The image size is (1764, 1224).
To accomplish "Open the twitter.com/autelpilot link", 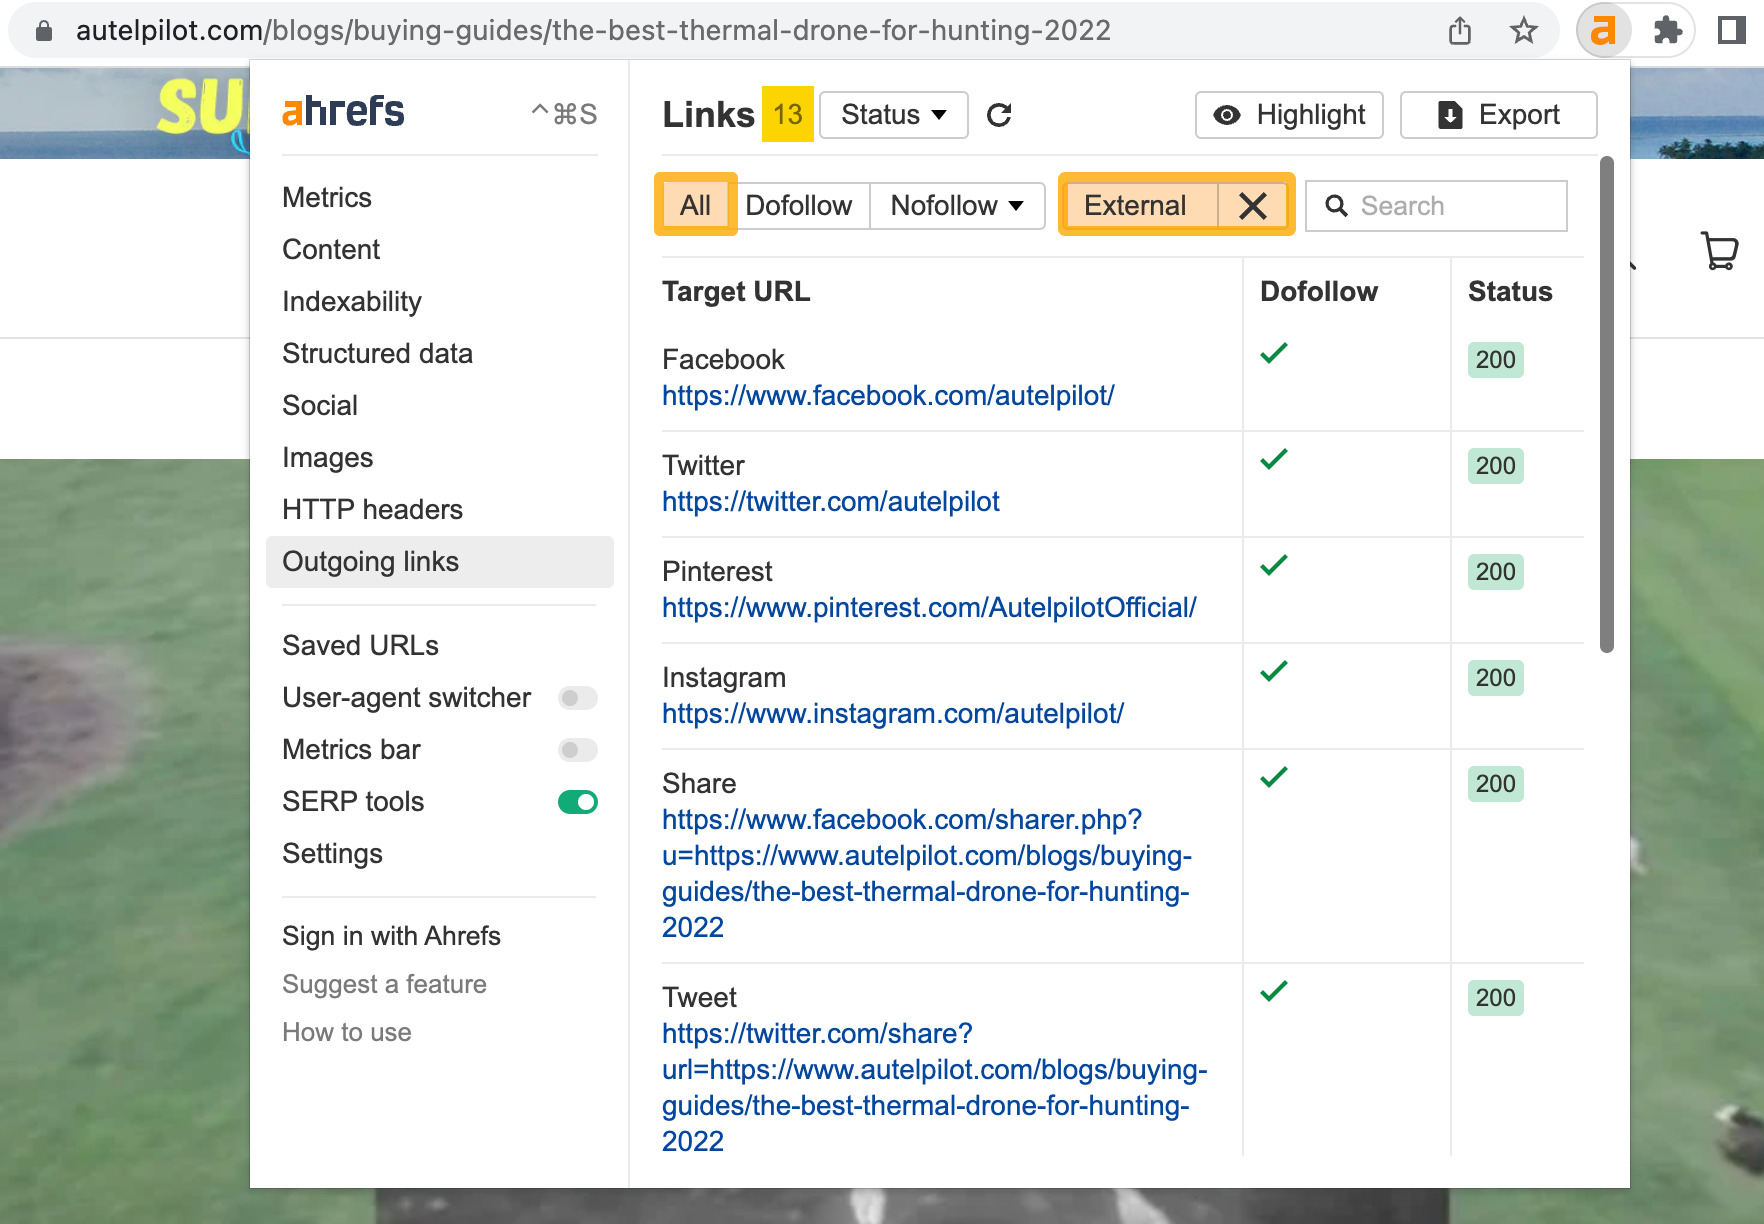I will click(x=830, y=502).
